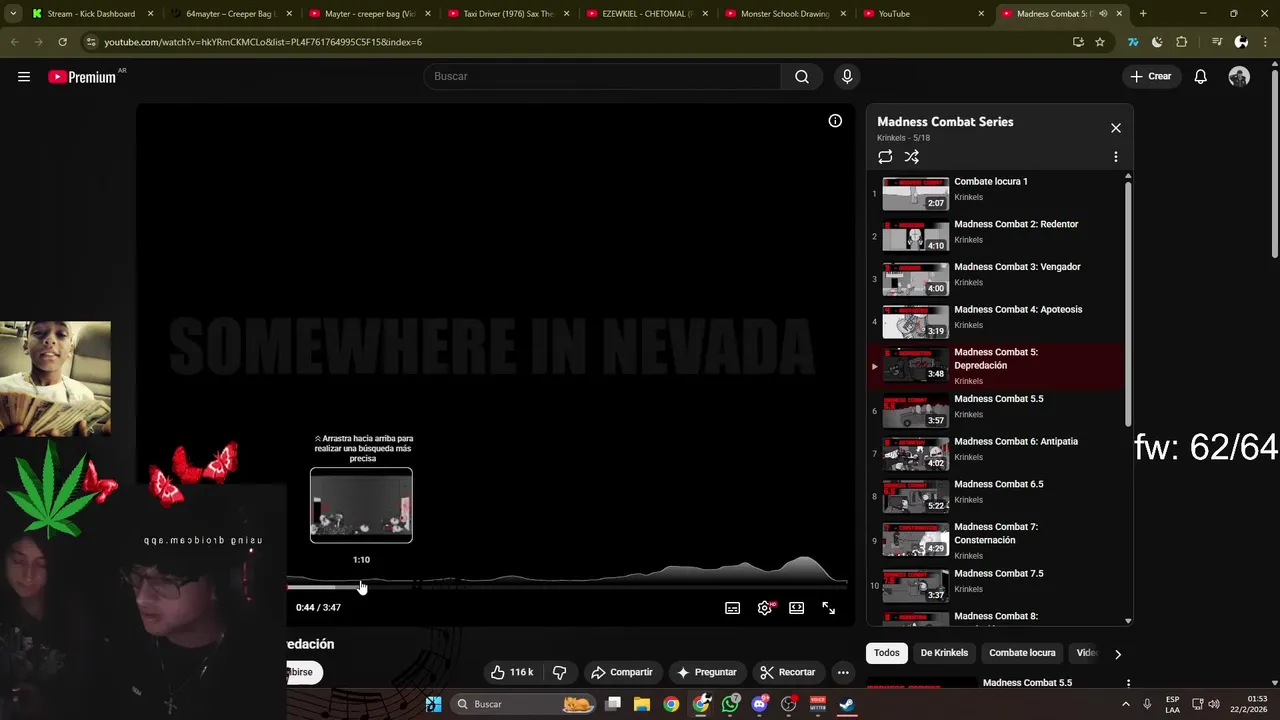Play Madness Combat 3: Vengador
Screen dimensions: 1280x720
point(996,279)
